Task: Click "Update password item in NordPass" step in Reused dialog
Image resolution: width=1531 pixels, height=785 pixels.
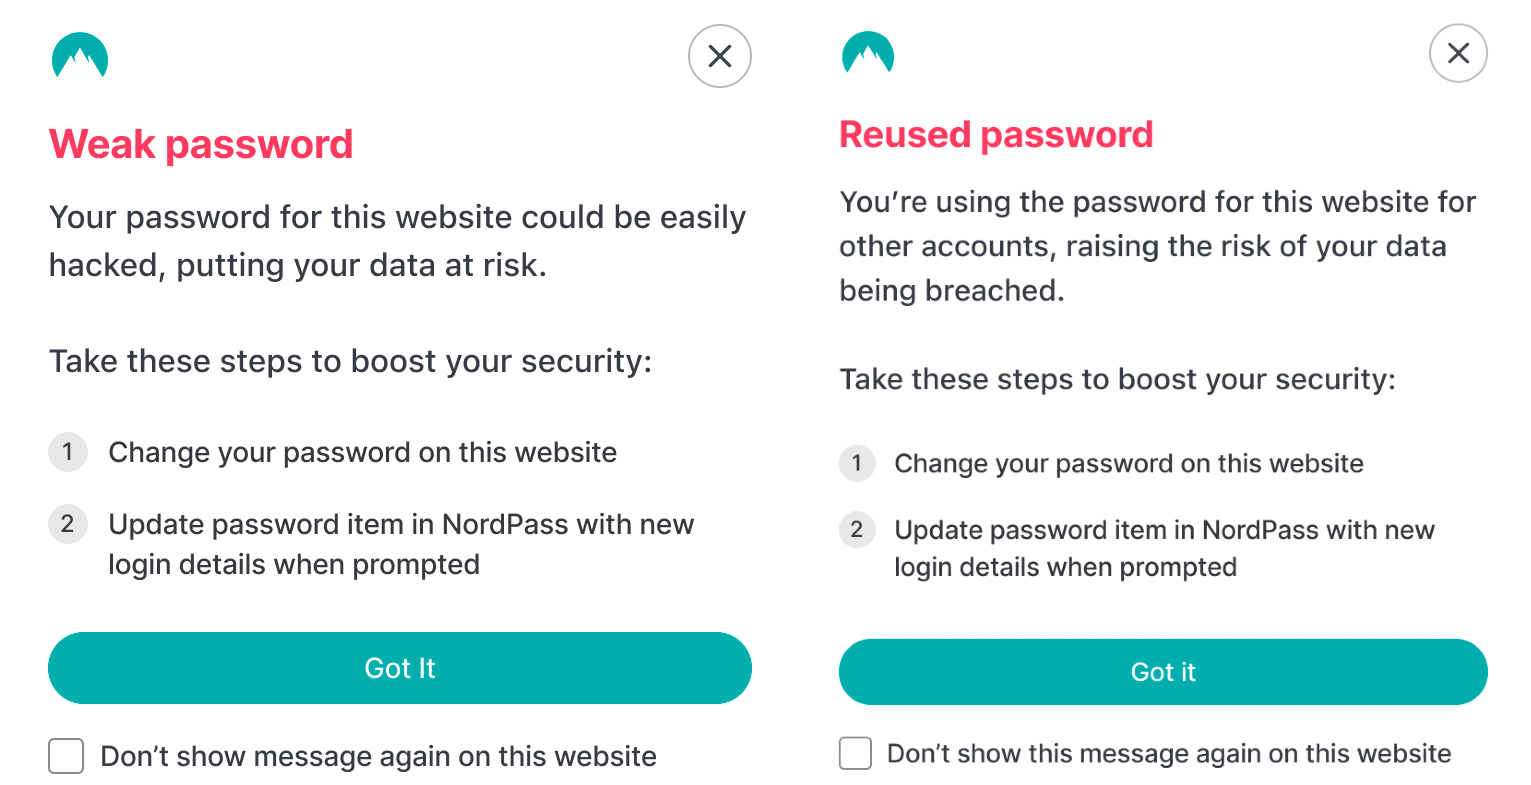Action: coord(1164,548)
